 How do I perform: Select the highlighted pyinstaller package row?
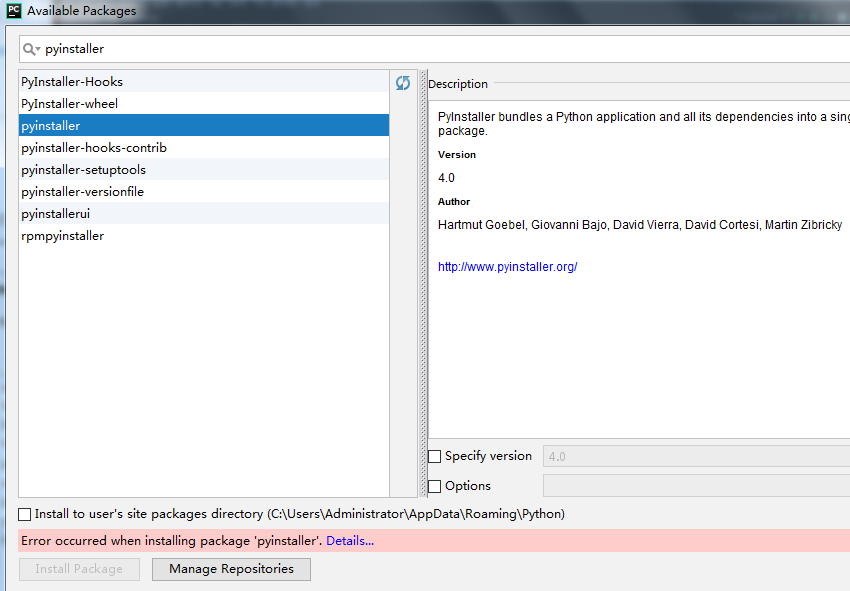[x=204, y=125]
